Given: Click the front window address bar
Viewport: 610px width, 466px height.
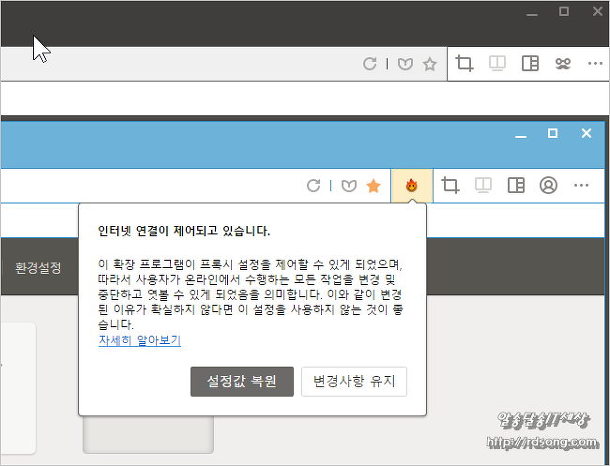Looking at the screenshot, I should pos(150,186).
